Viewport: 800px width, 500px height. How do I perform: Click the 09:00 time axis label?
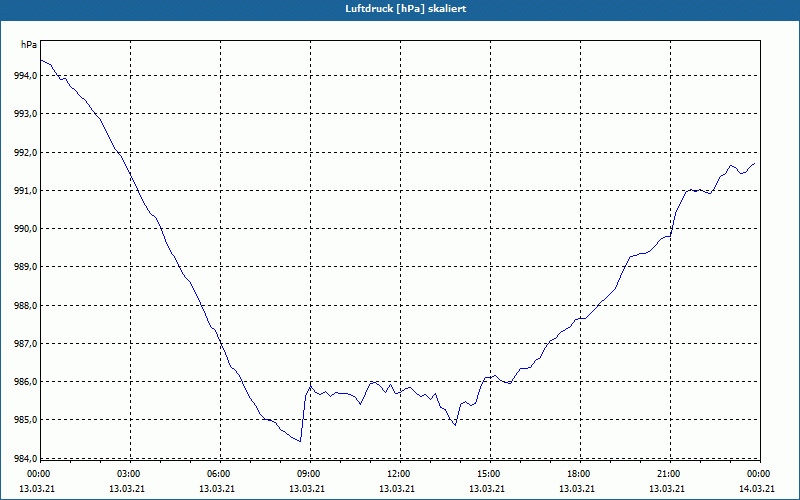click(309, 474)
